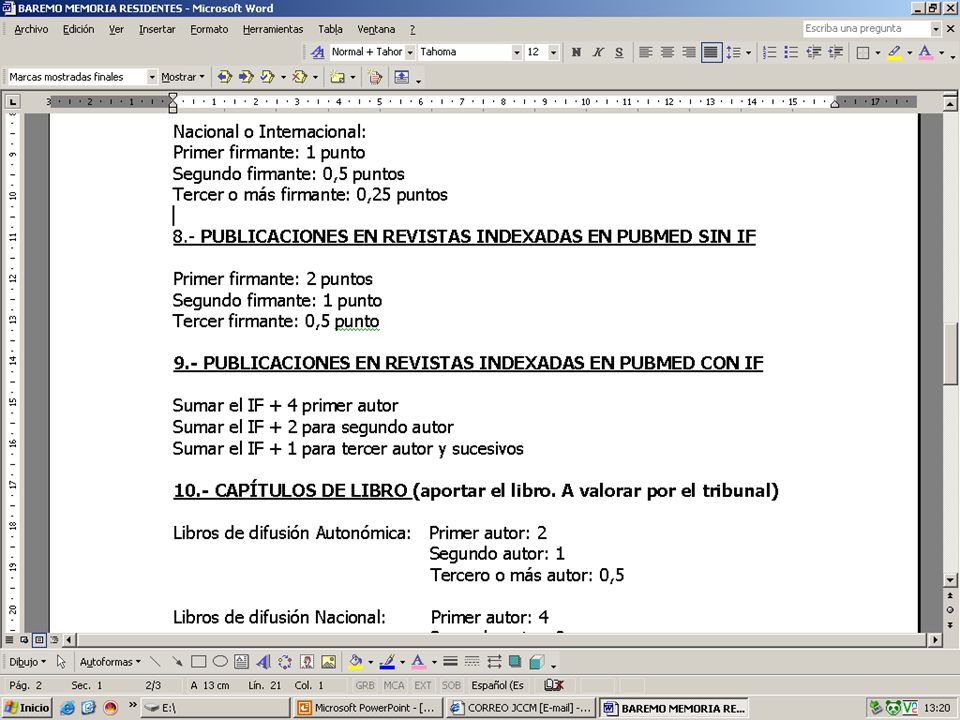960x720 pixels.
Task: Select the Rectangle drawing tool
Action: tap(198, 662)
